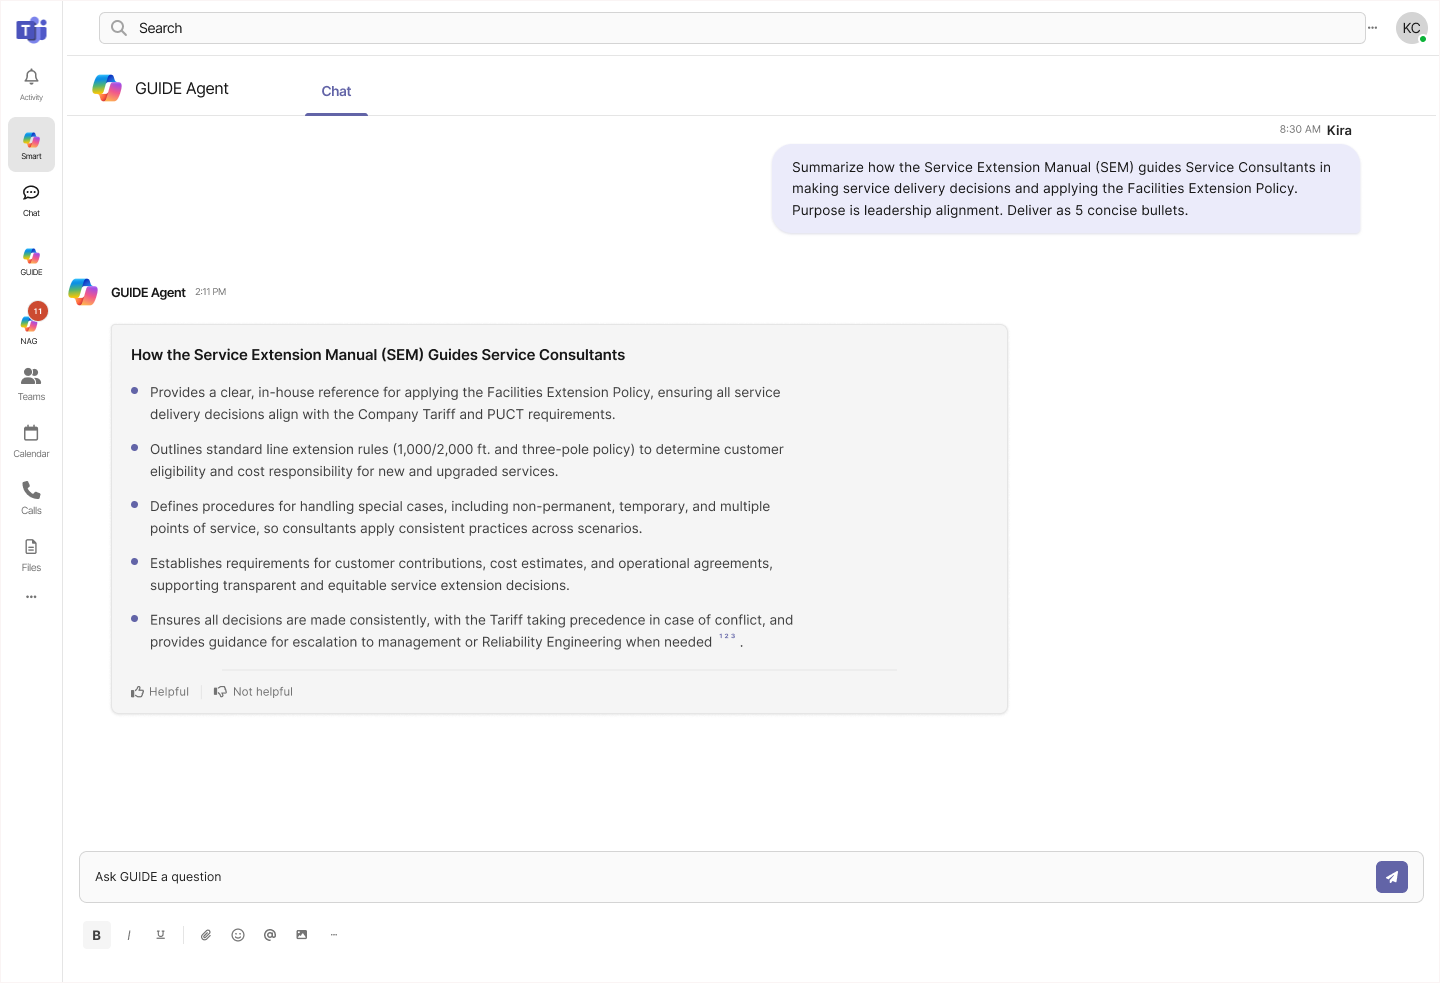The height and width of the screenshot is (983, 1440).
Task: Open the KC profile avatar
Action: [1411, 28]
